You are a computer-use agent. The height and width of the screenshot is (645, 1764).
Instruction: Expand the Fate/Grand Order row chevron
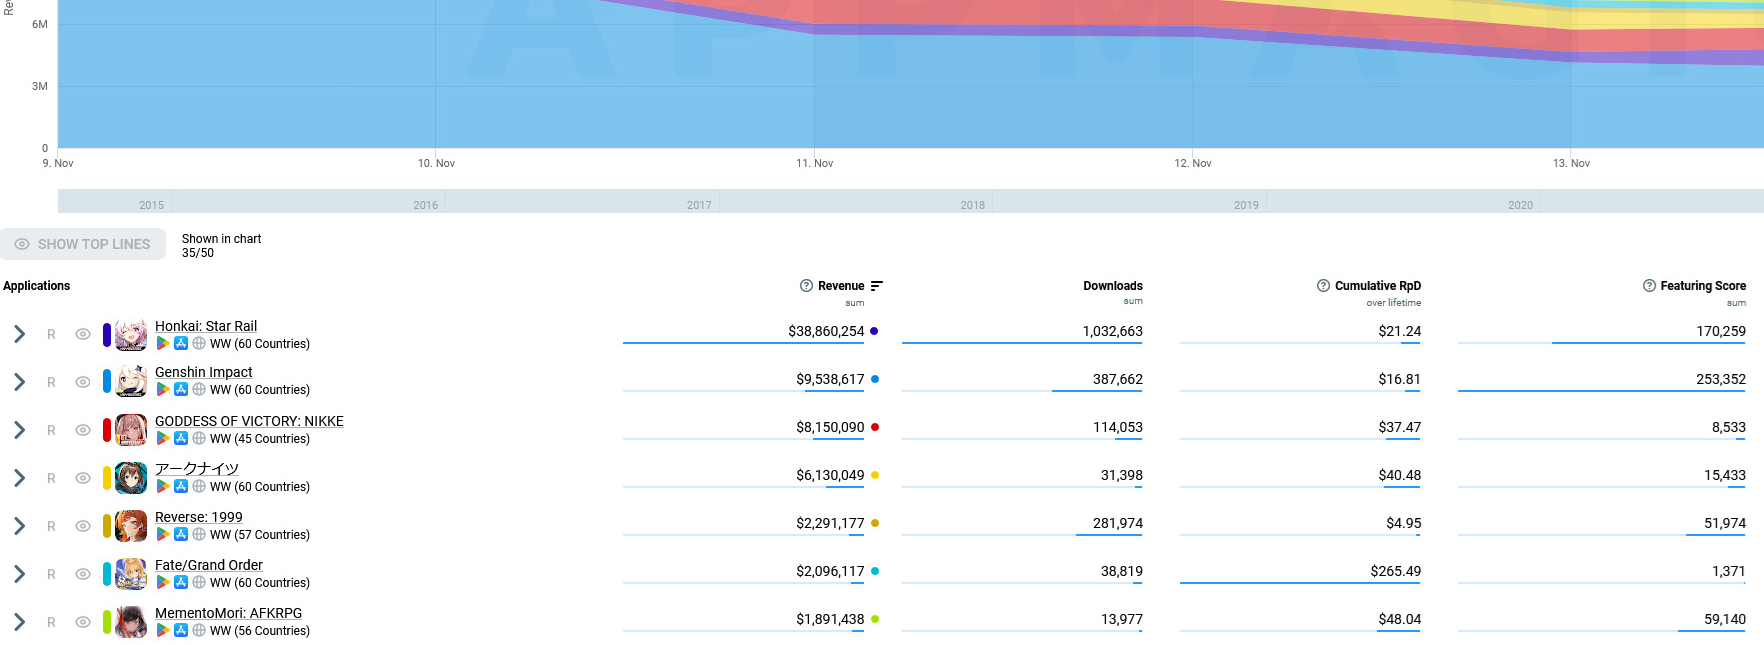pos(19,574)
